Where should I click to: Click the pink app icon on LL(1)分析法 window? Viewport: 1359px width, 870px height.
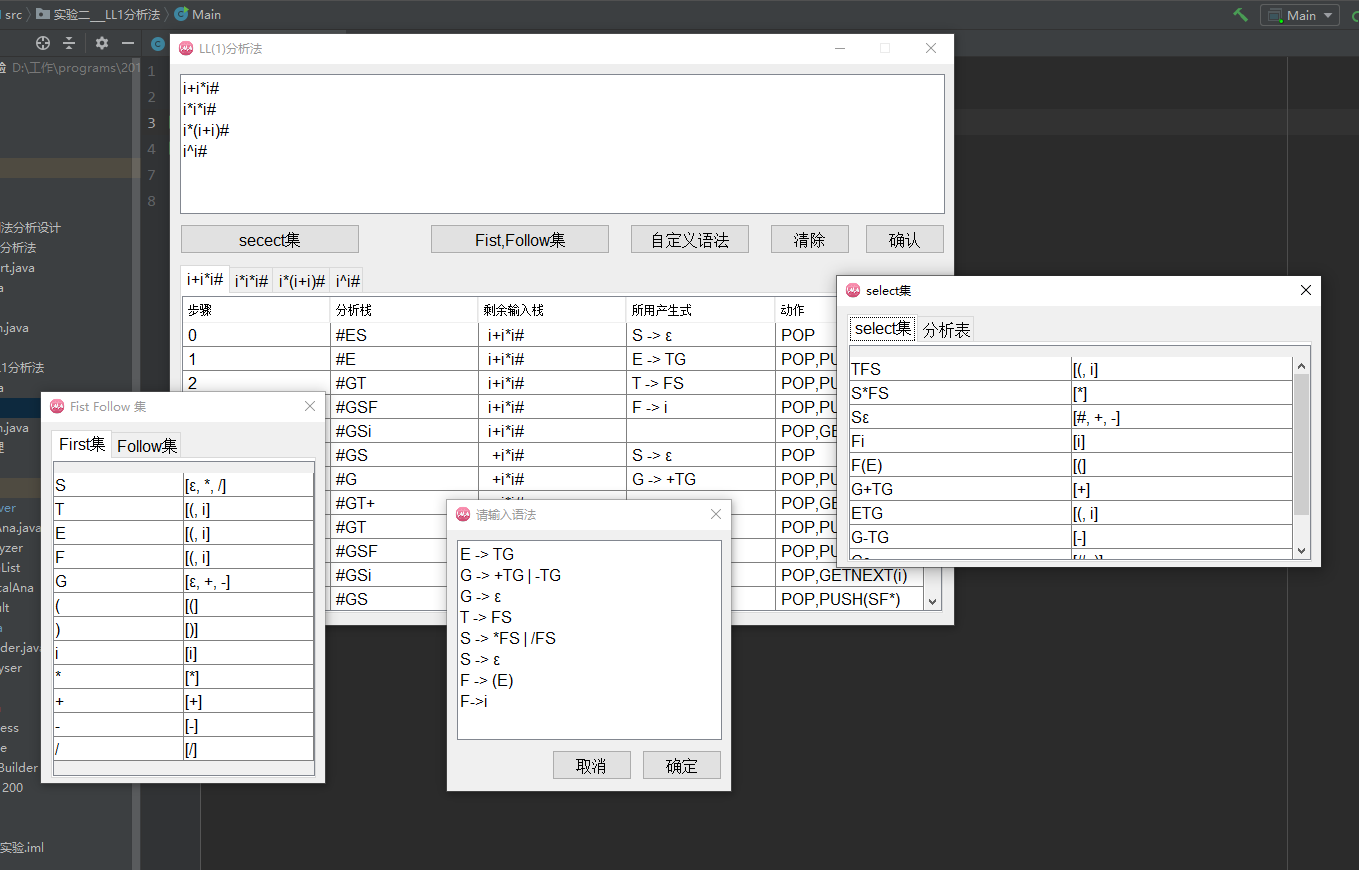pyautogui.click(x=186, y=48)
